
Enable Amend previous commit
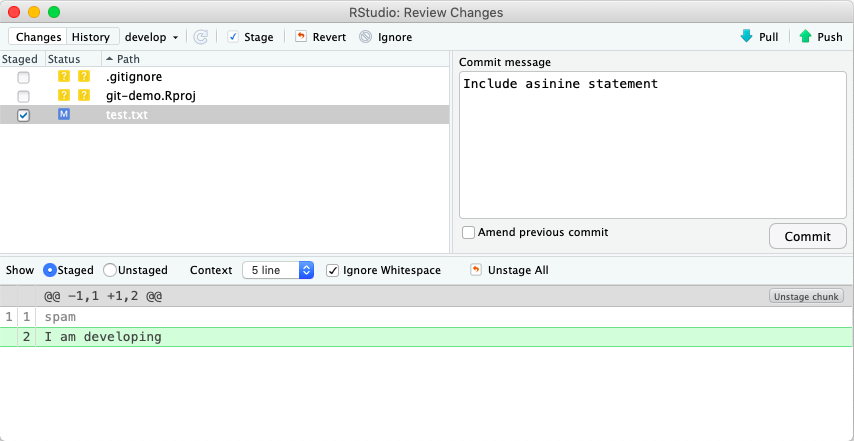(x=468, y=232)
